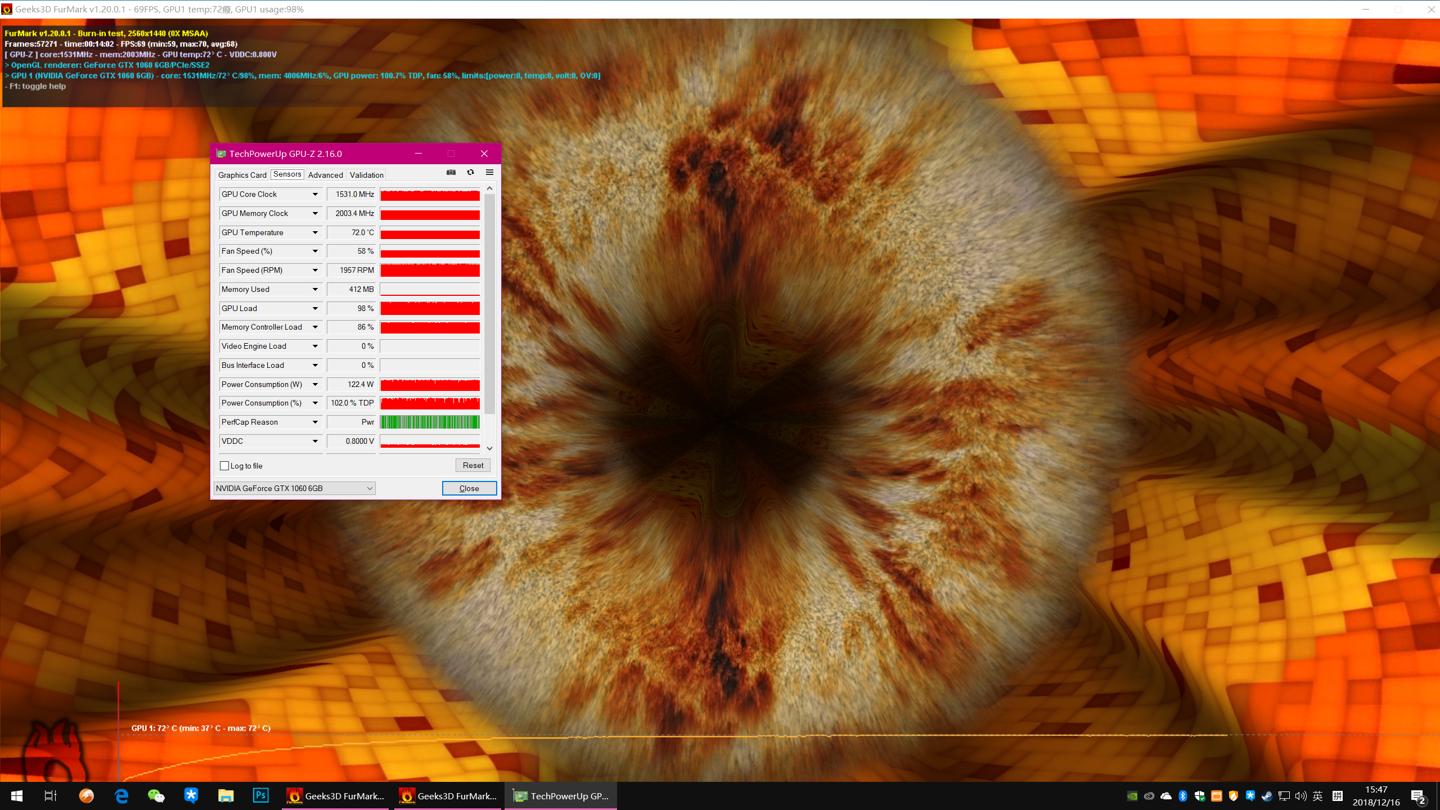This screenshot has width=1440, height=810.
Task: Open the GPU-Z hamburger menu icon
Action: click(489, 173)
